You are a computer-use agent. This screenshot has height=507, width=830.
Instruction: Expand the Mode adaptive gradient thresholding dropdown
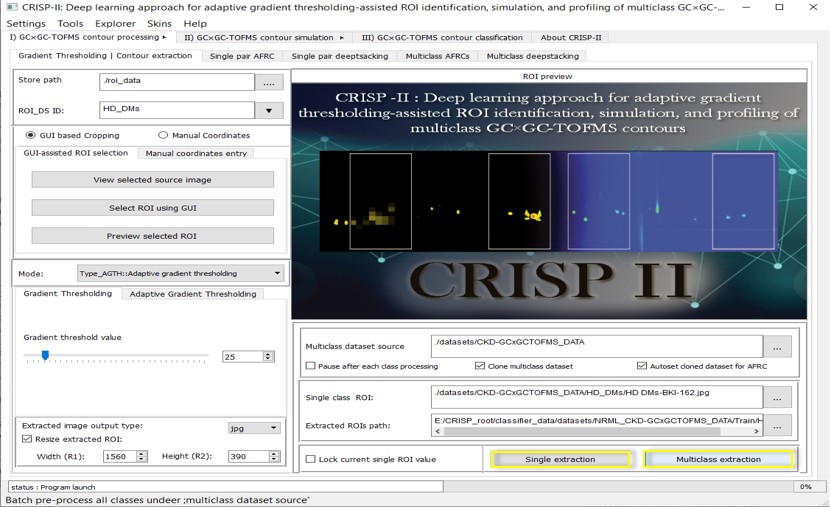[x=277, y=273]
